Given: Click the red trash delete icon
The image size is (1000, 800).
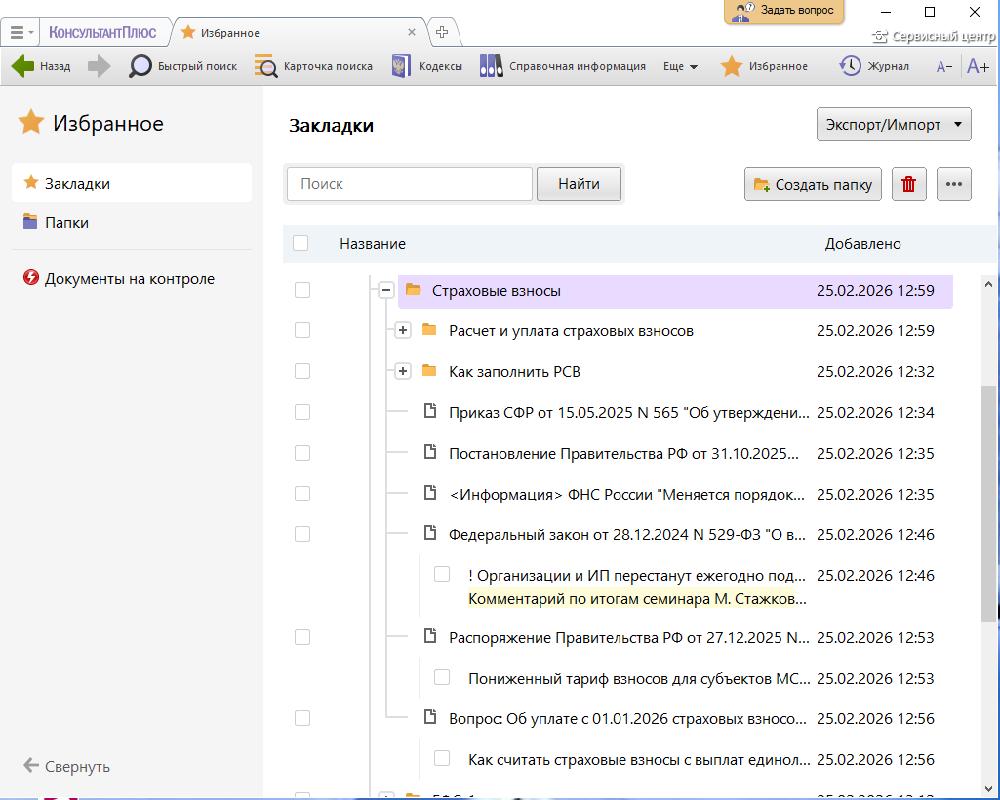Looking at the screenshot, I should point(908,184).
